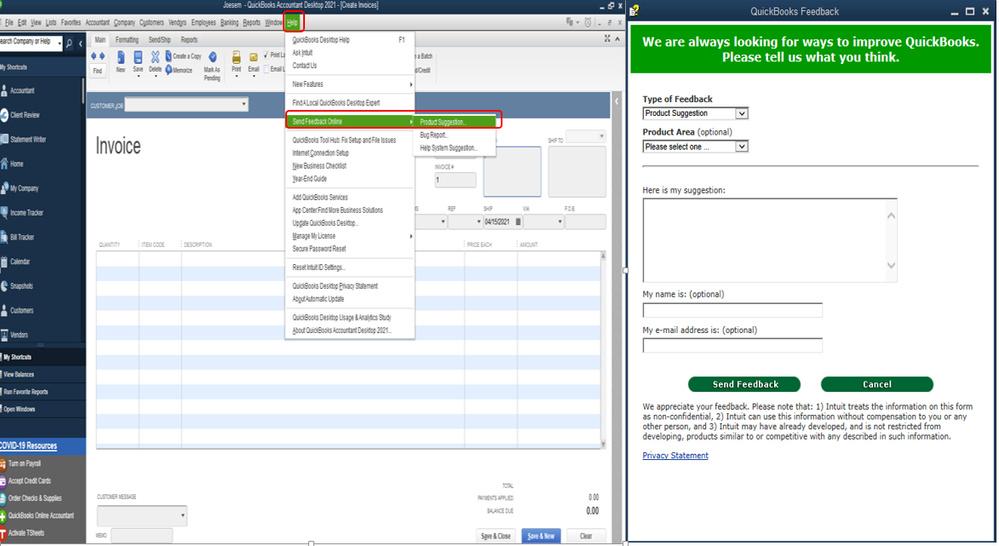Click the Save & New button
This screenshot has height=546, width=999.
[541, 536]
